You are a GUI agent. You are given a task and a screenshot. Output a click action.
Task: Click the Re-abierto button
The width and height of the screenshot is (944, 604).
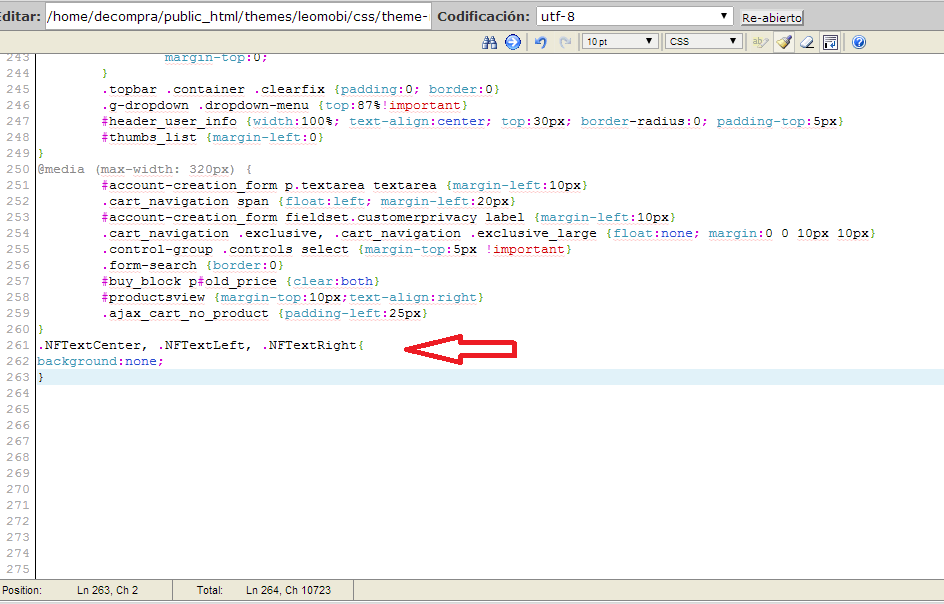click(x=772, y=18)
